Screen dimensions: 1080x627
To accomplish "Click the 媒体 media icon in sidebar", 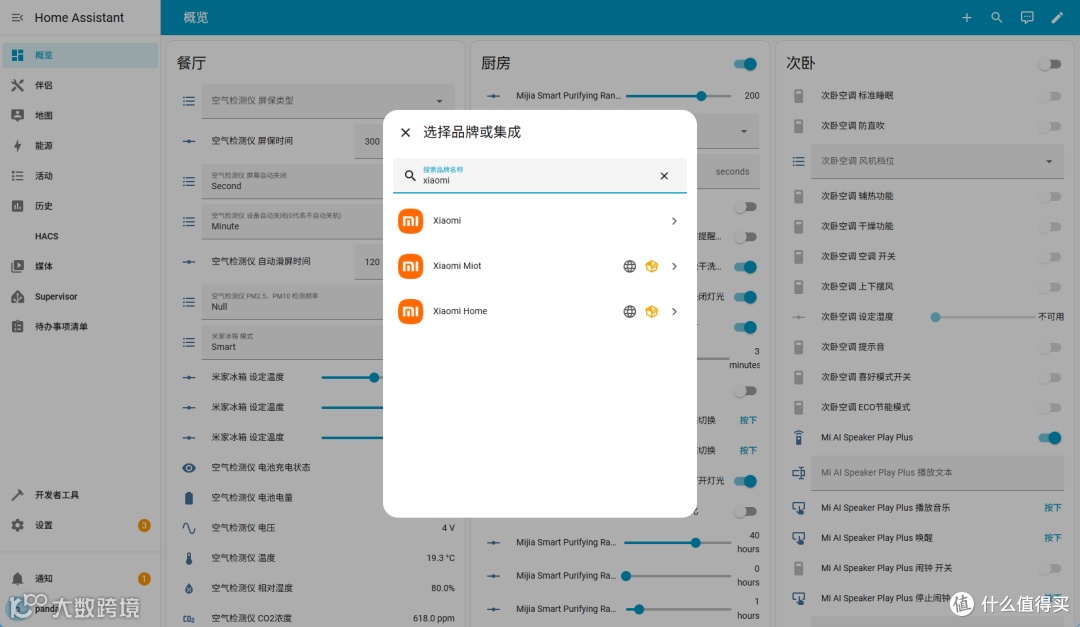I will pyautogui.click(x=17, y=266).
